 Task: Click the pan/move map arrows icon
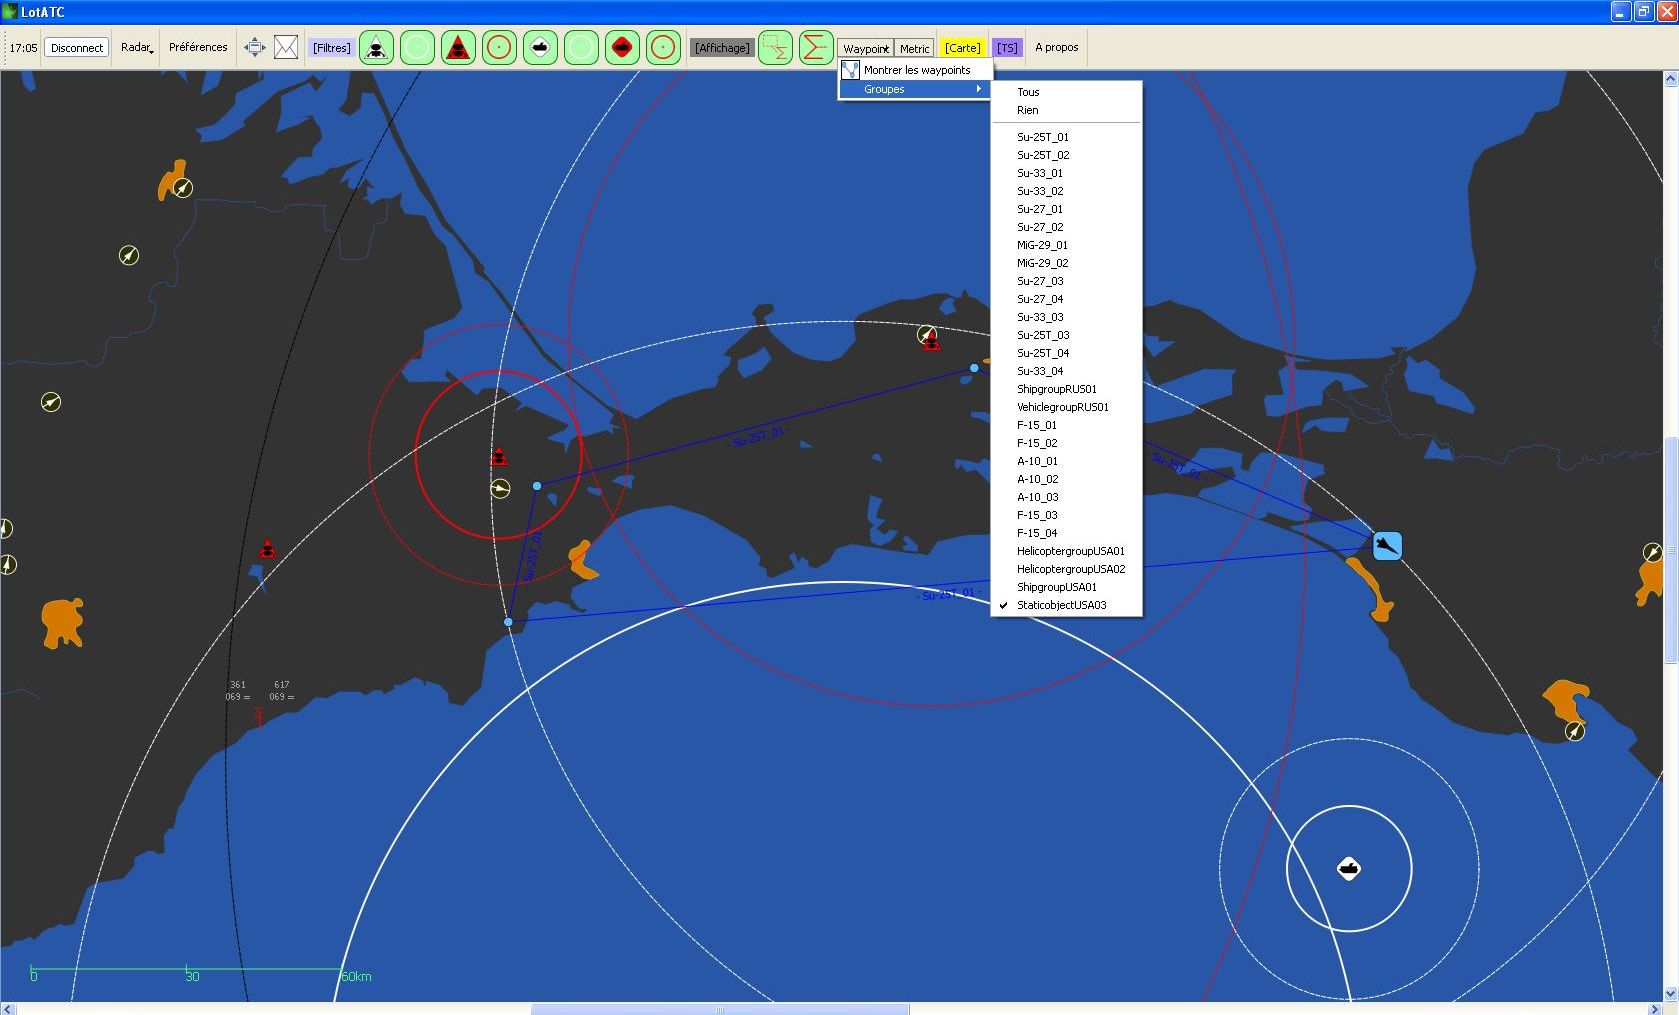coord(255,47)
